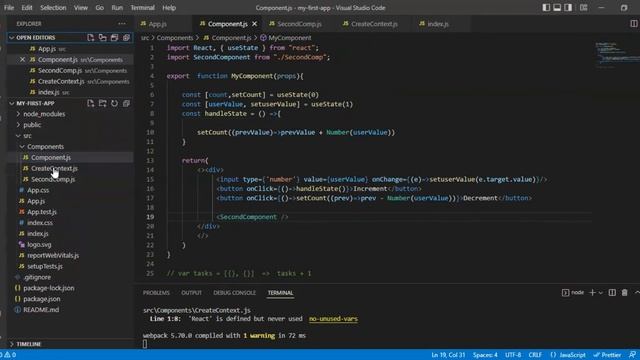Toggle vertical/horizontal editor layout in Open Editors

point(102,38)
